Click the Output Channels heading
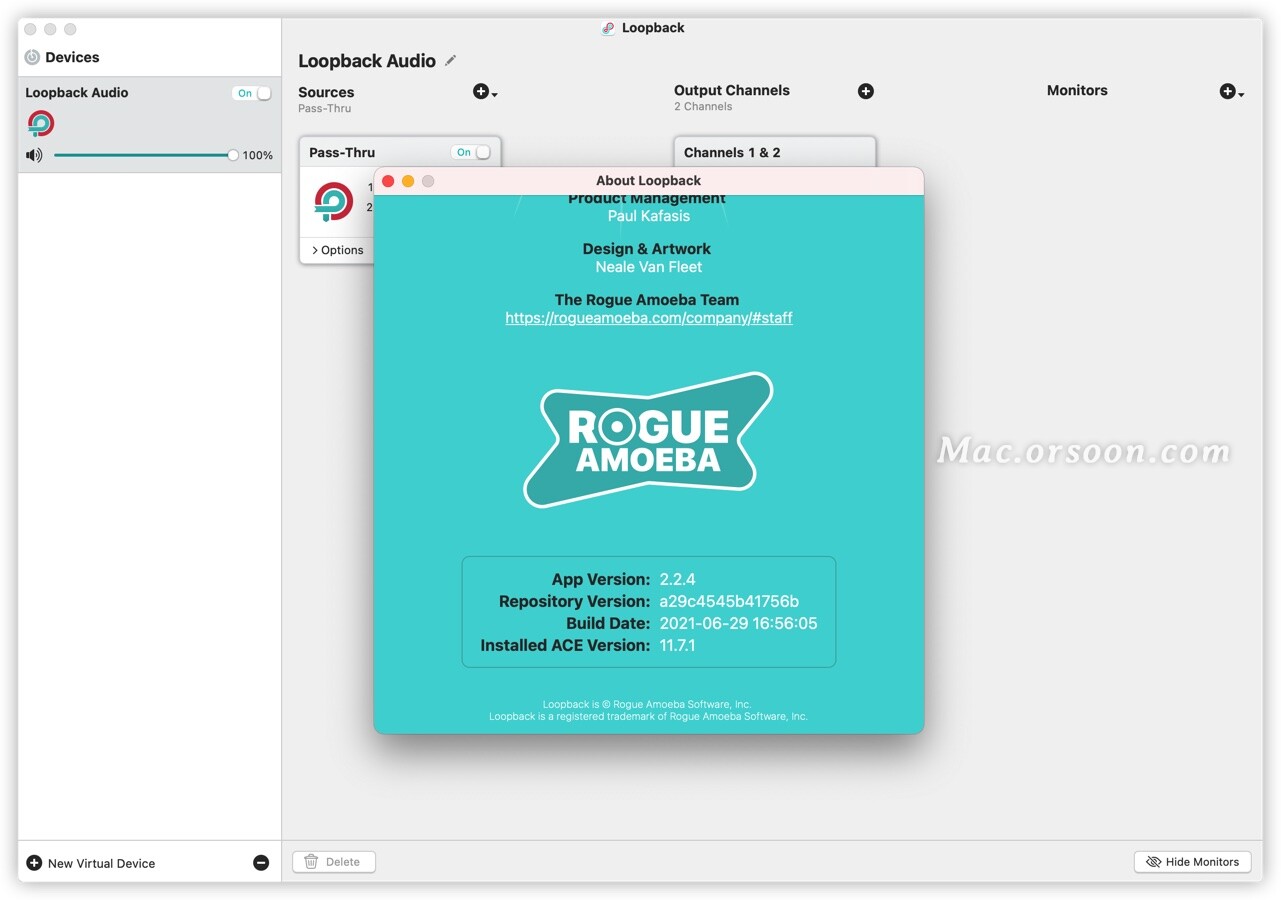This screenshot has height=900, width=1281. coord(732,90)
